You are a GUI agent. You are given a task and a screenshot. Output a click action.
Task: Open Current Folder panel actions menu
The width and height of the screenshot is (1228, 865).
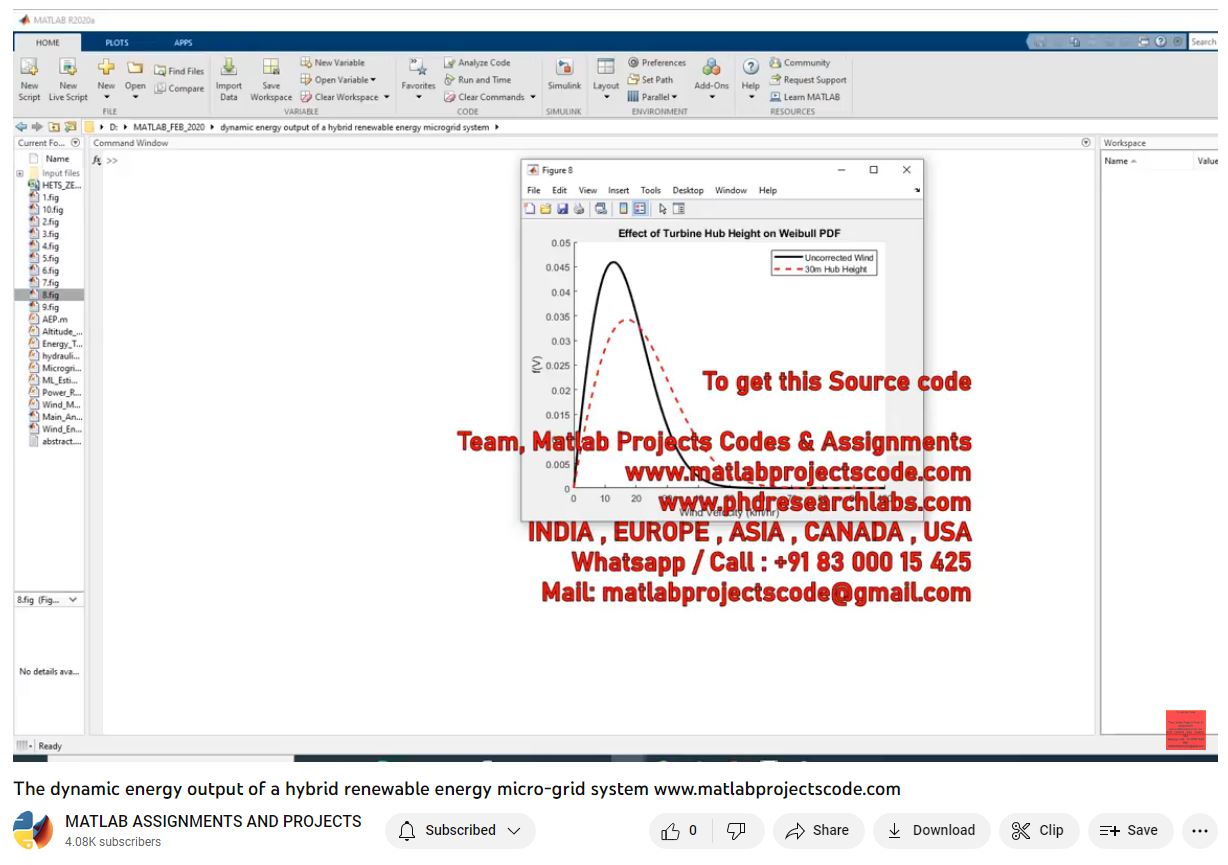click(x=76, y=143)
